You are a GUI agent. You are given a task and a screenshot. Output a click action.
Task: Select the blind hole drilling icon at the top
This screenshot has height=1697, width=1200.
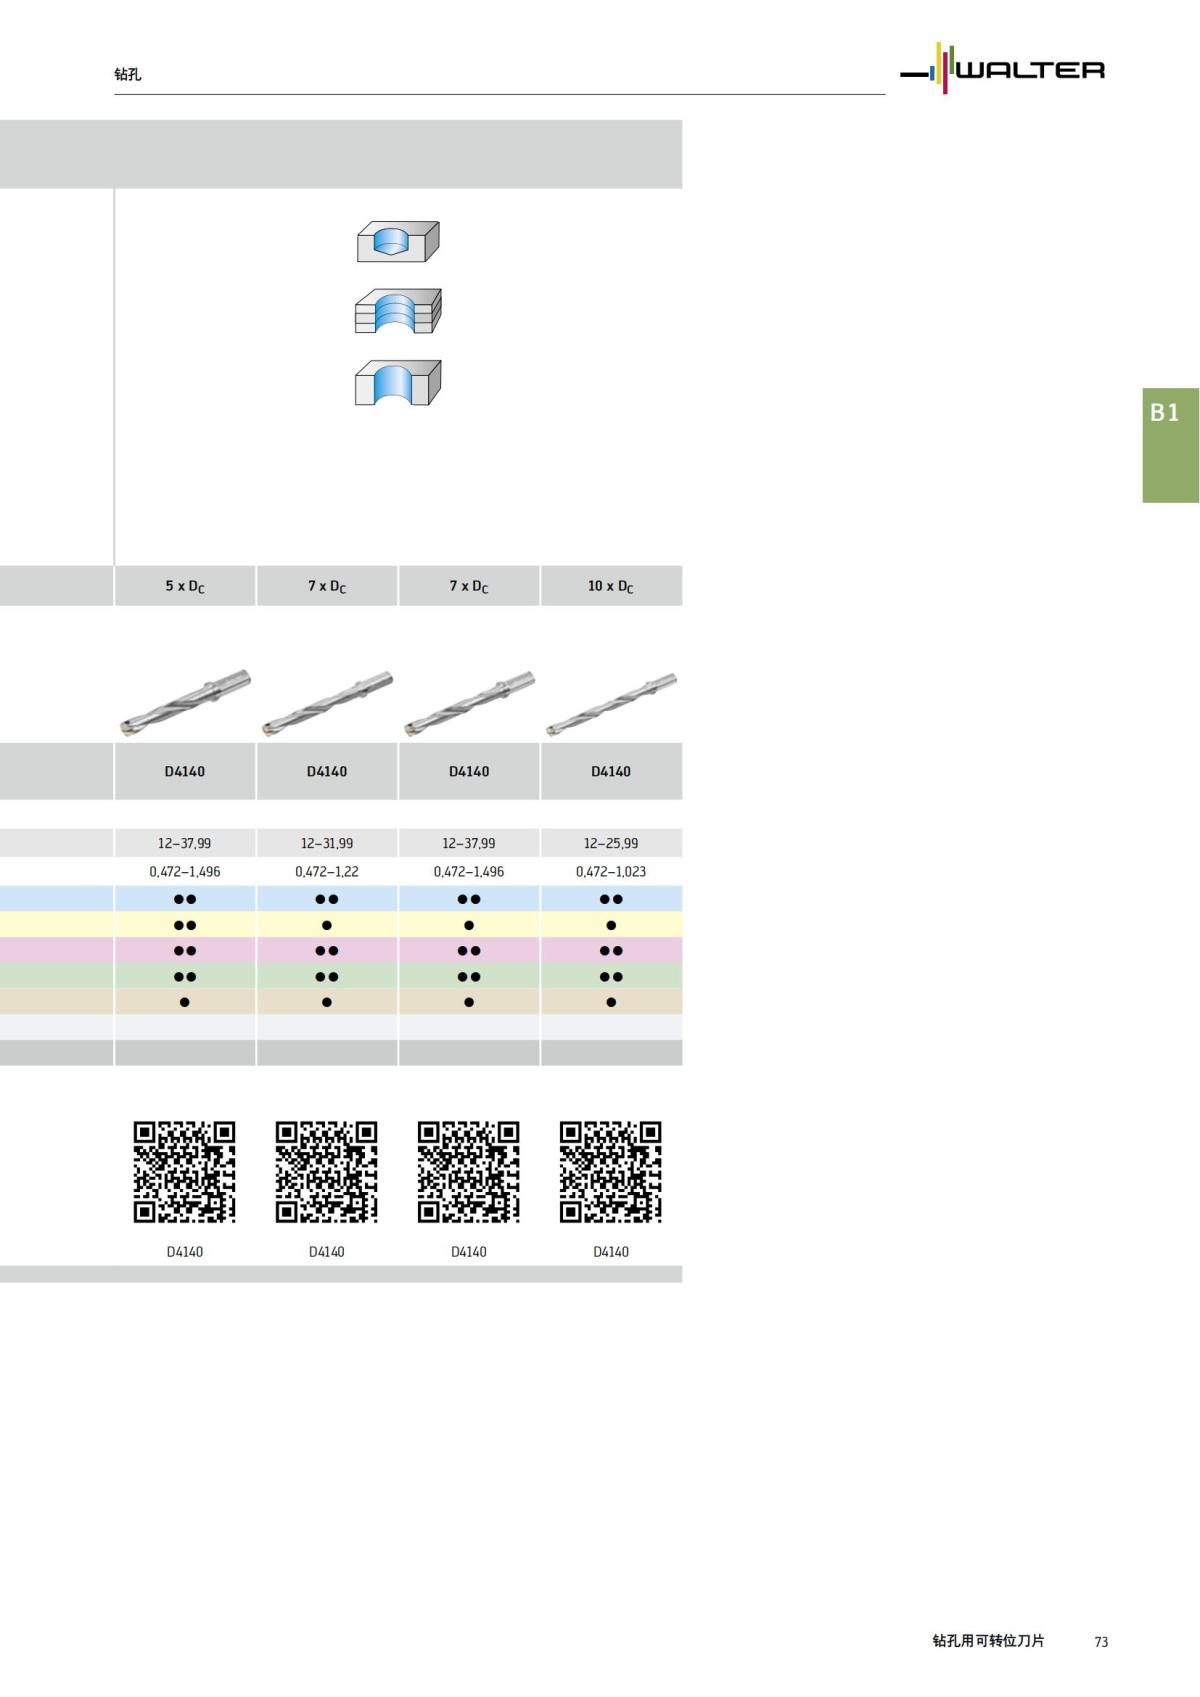pyautogui.click(x=398, y=241)
